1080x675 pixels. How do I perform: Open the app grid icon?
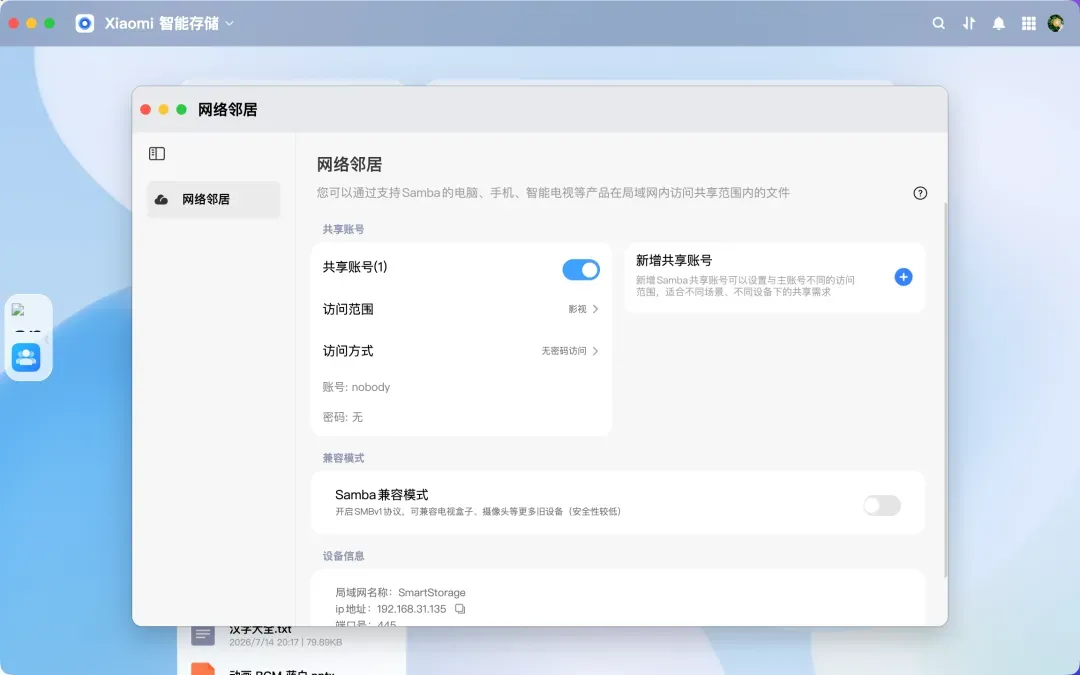click(1028, 23)
